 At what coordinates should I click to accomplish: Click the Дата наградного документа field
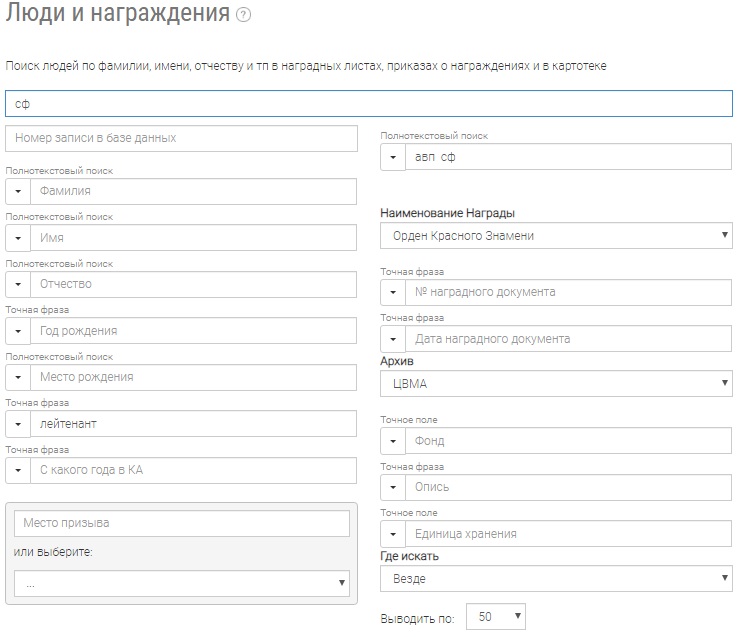click(568, 339)
